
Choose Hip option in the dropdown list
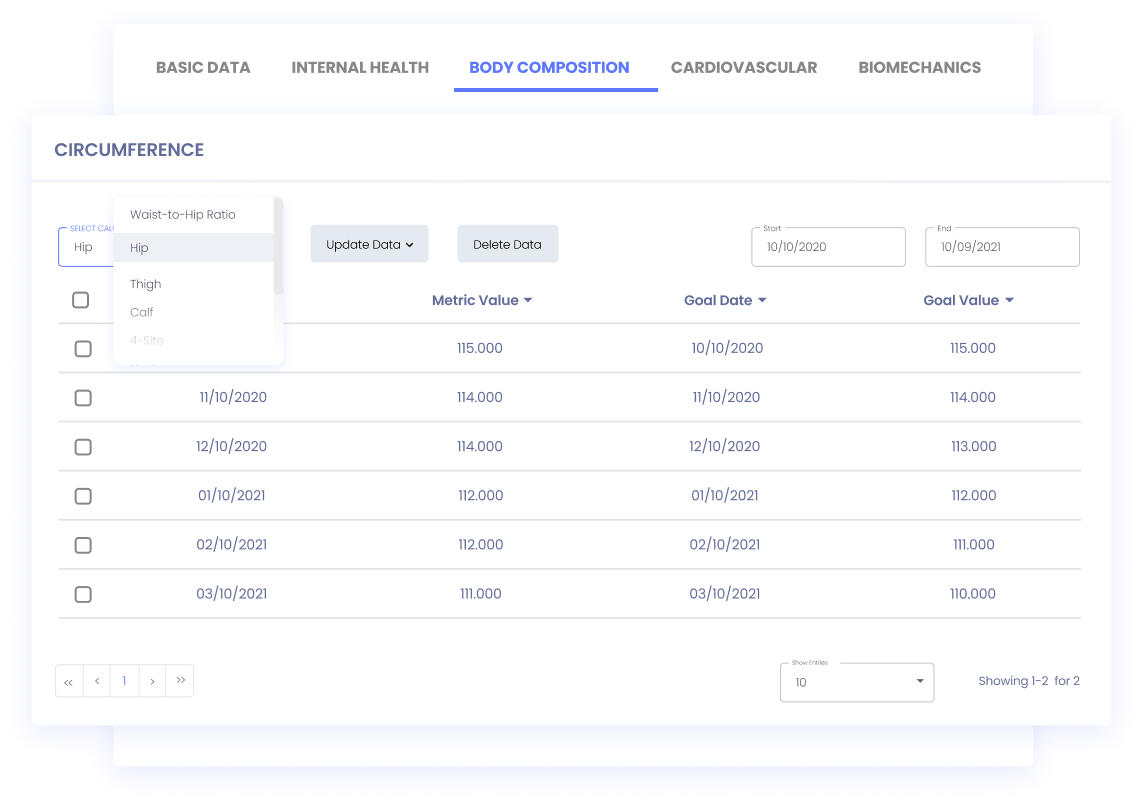click(x=193, y=247)
